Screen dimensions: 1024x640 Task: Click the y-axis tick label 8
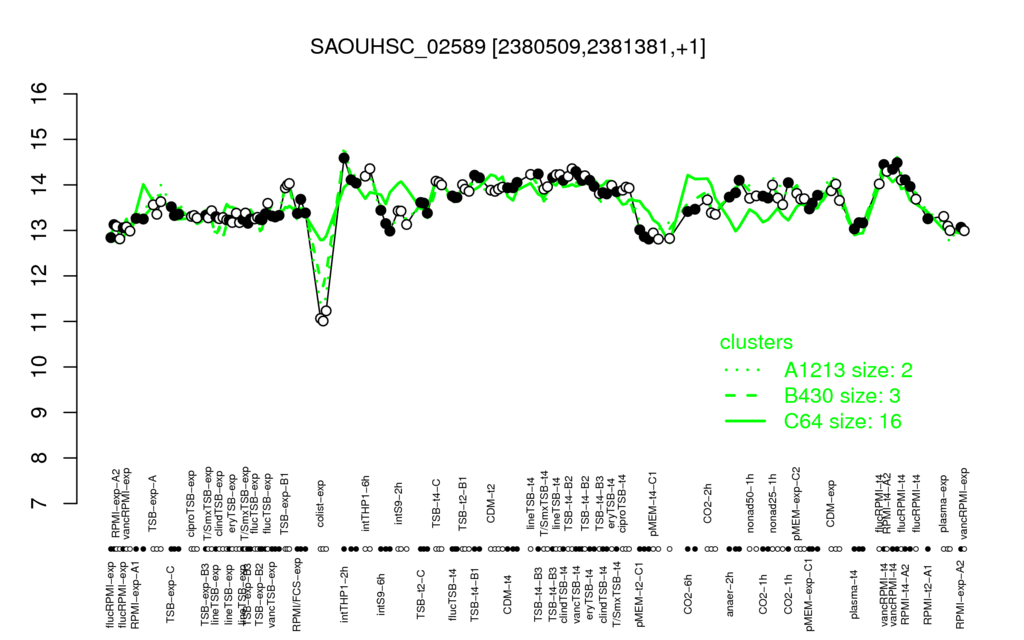(40, 458)
